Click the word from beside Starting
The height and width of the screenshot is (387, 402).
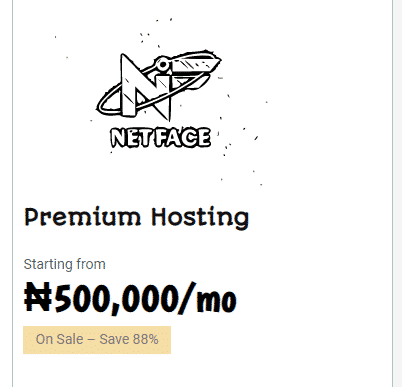(91, 264)
